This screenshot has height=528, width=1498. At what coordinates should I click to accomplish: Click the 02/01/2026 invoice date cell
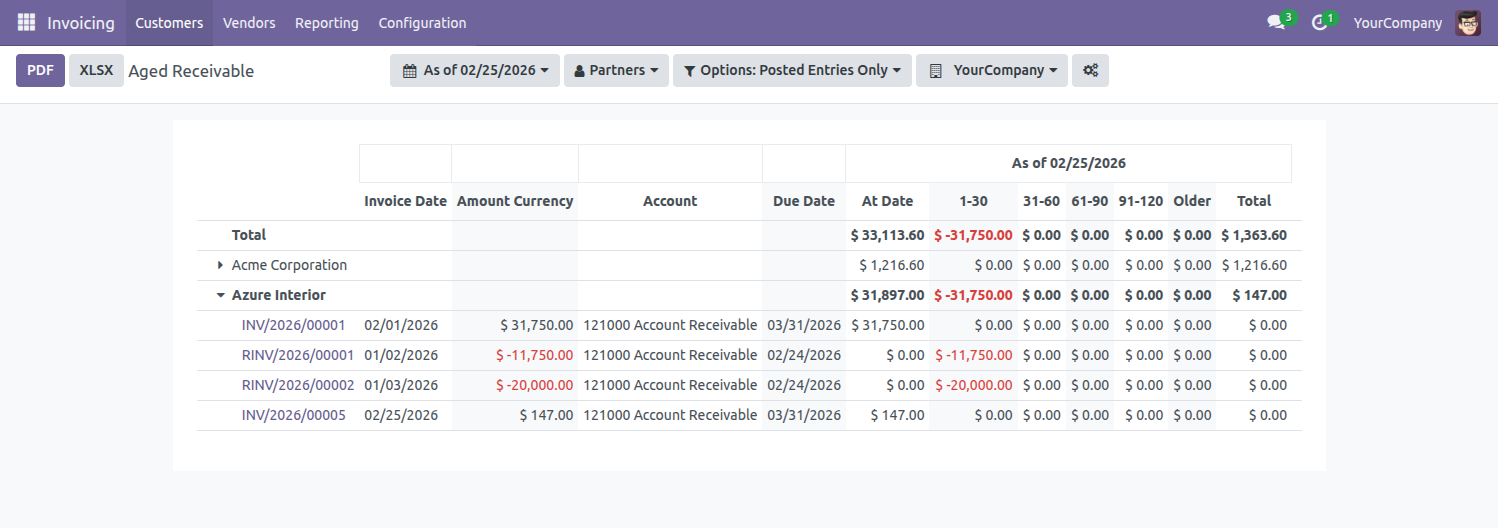(x=401, y=325)
